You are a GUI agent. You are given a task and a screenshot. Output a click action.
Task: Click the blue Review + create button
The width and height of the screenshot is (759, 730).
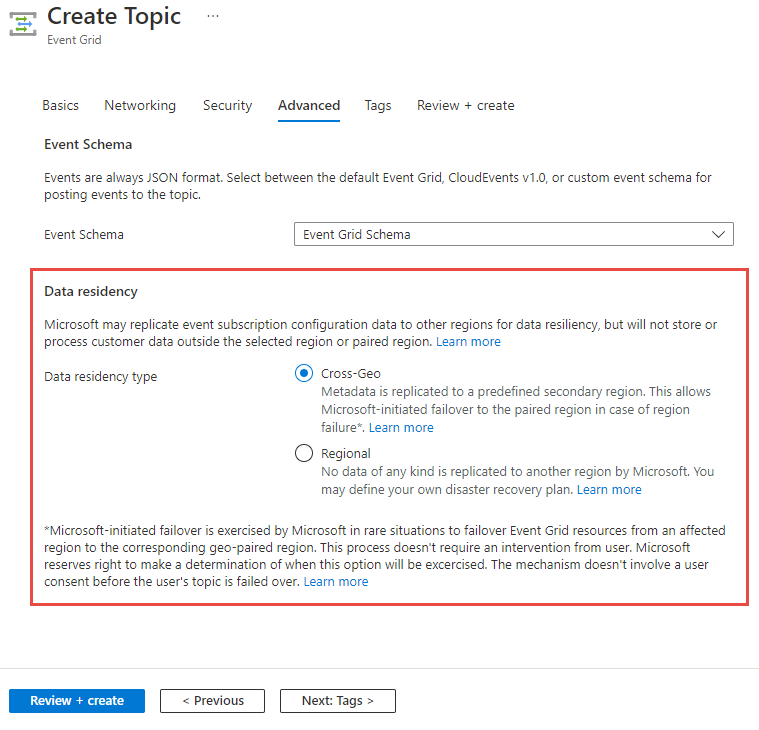77,701
